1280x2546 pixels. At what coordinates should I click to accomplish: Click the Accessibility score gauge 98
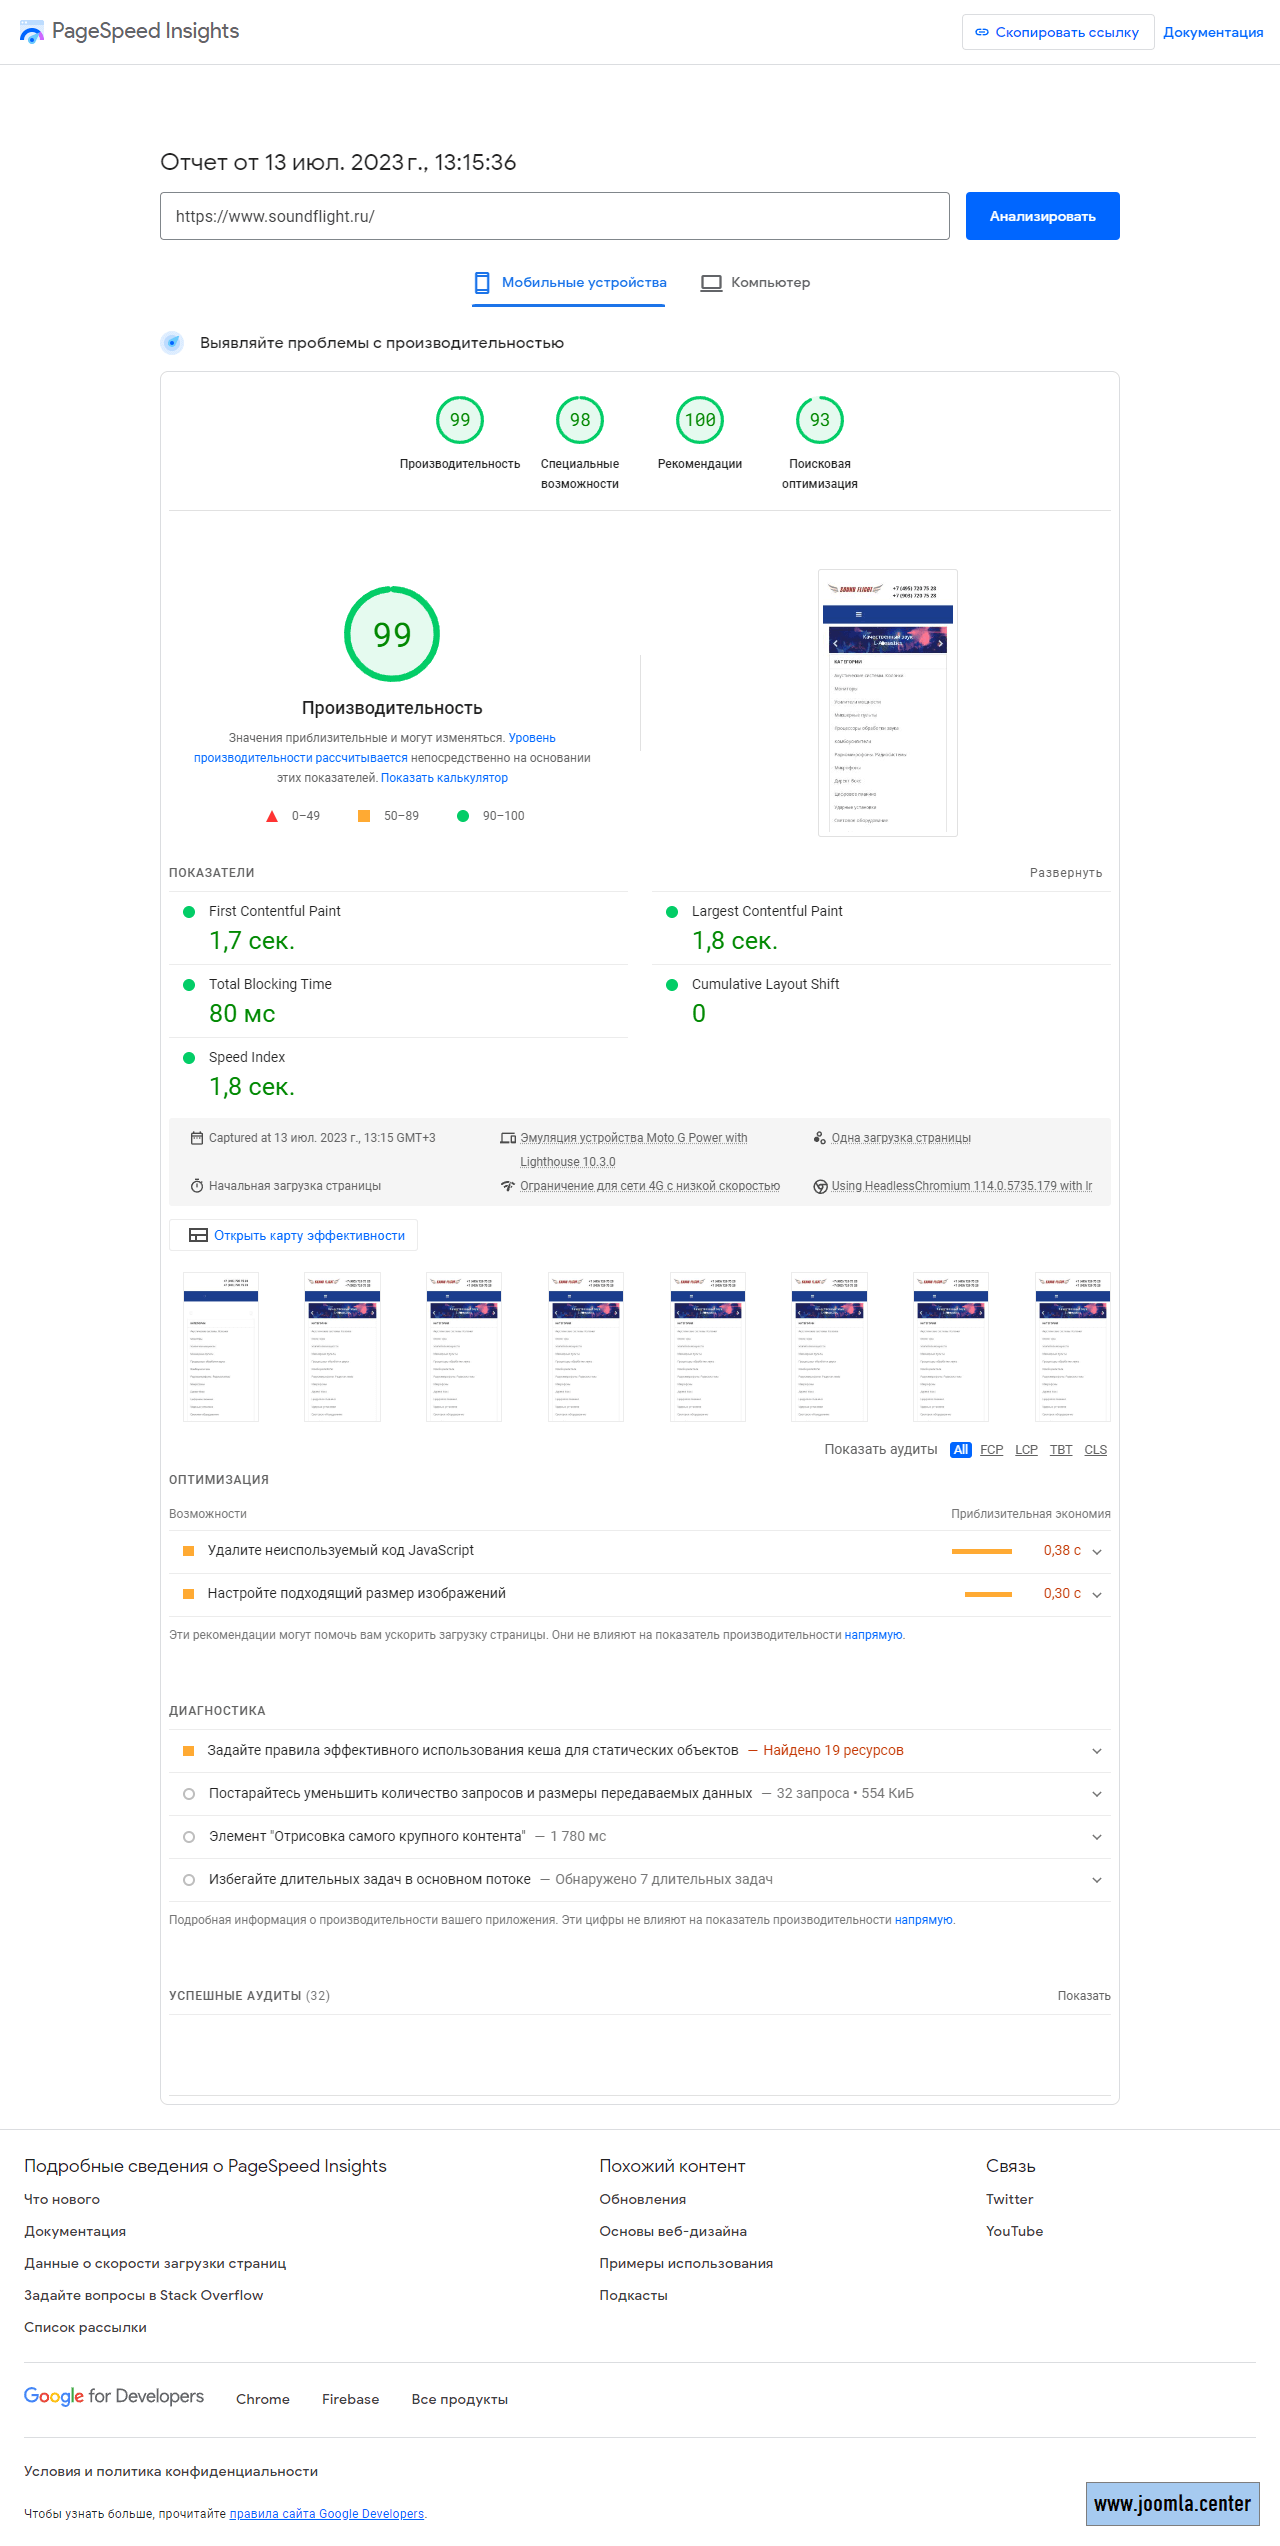tap(580, 420)
